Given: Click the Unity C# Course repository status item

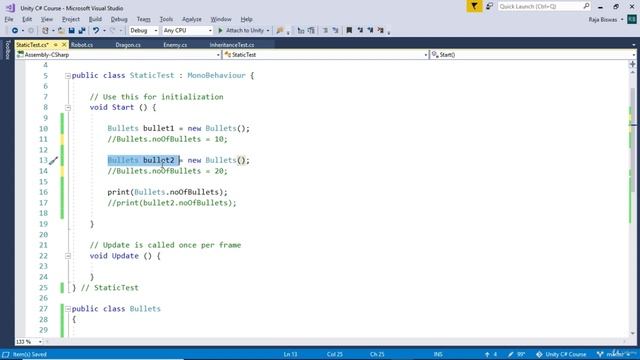Looking at the screenshot, I should tap(561, 354).
